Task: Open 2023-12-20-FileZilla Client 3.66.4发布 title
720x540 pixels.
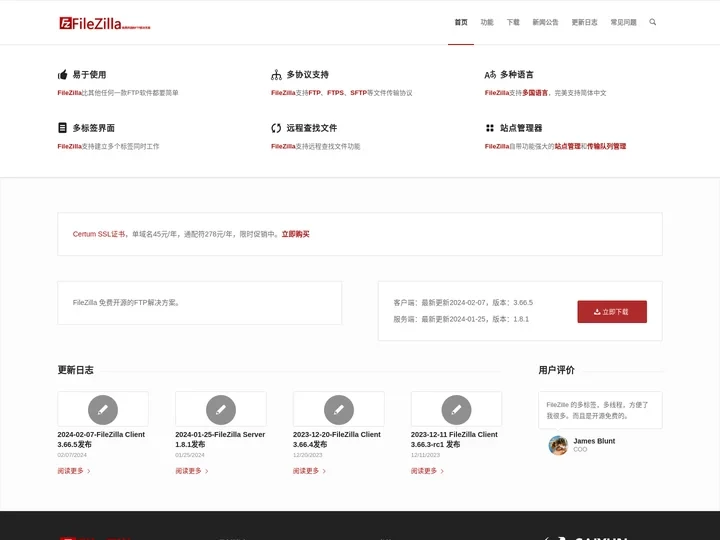Action: [337, 439]
